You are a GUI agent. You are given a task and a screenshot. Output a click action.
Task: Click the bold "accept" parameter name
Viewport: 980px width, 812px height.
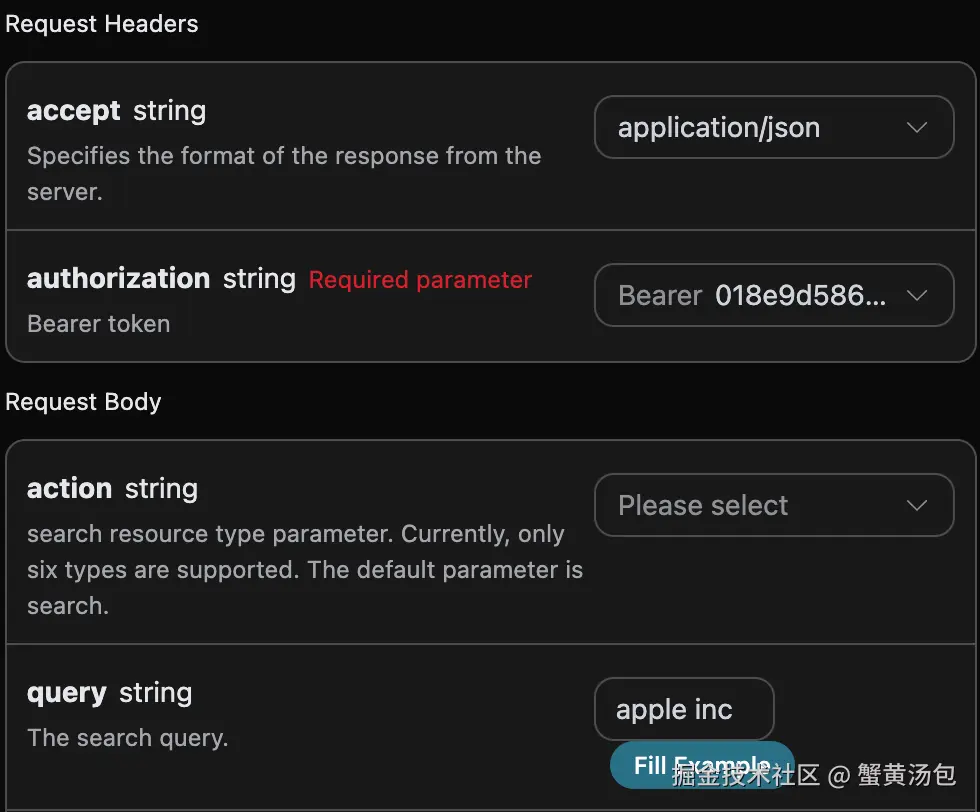click(73, 111)
